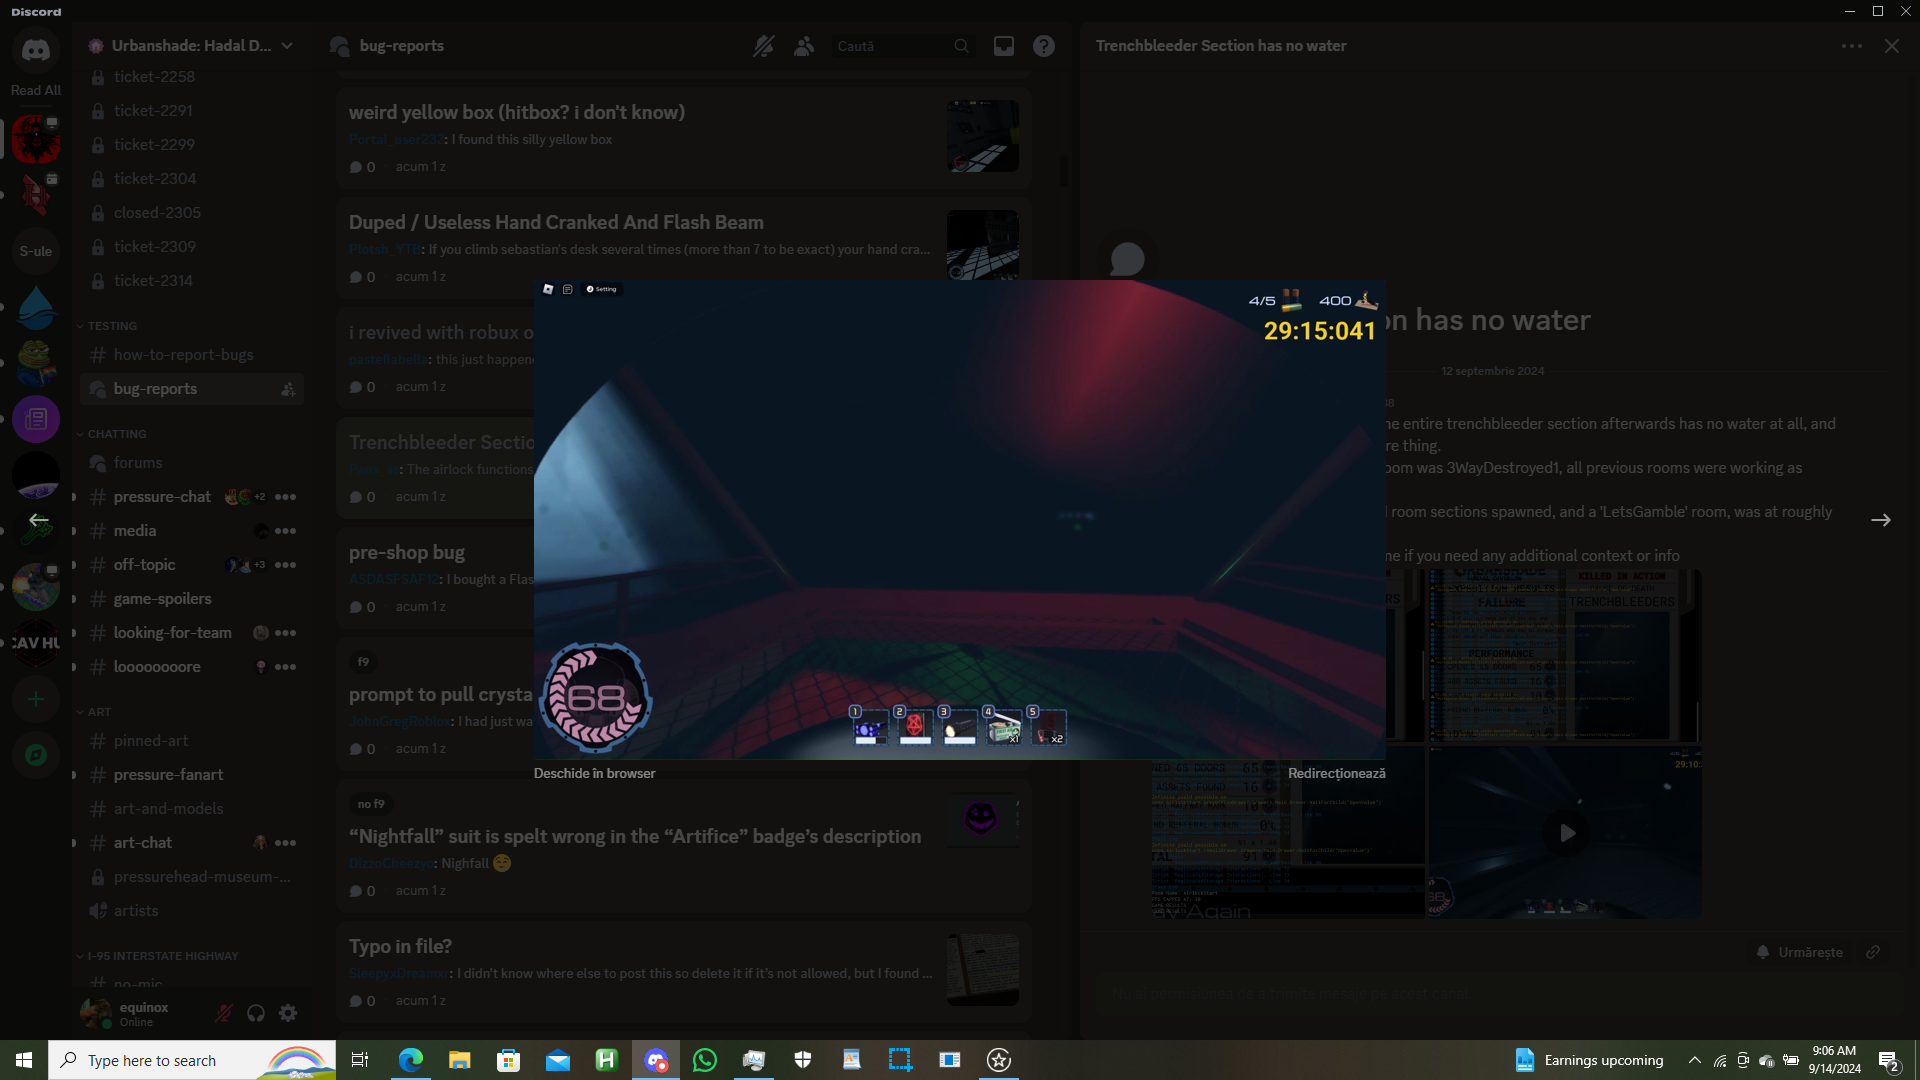
Task: Click Redirecționează link under image
Action: pos(1336,773)
